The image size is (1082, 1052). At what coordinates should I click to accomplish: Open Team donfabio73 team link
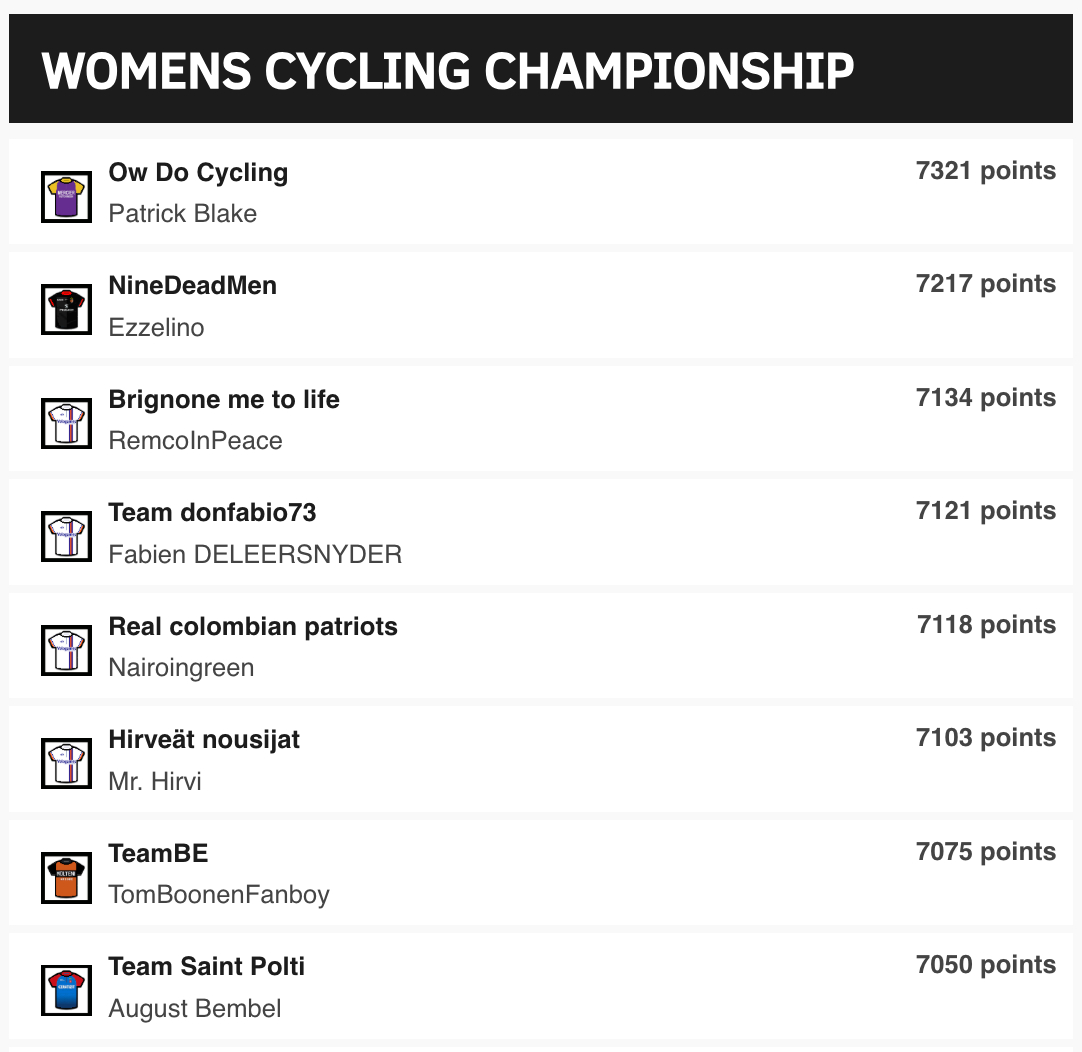pos(212,513)
